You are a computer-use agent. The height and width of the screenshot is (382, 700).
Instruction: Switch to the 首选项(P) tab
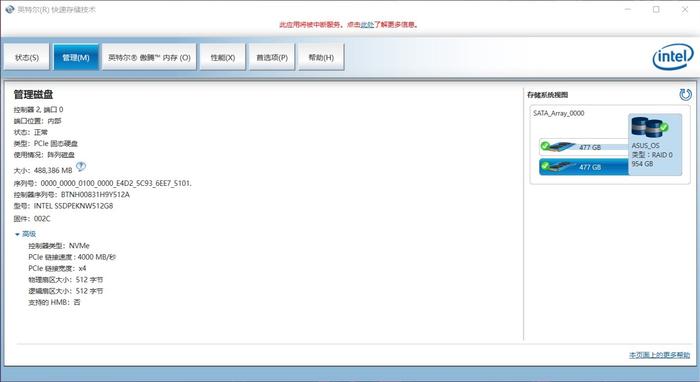point(272,57)
